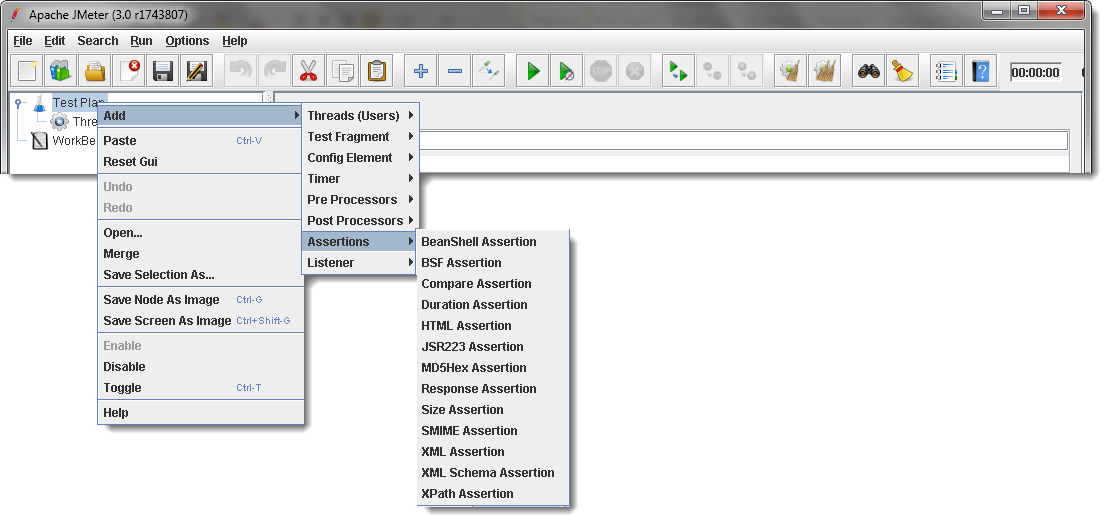Cut selection with the scissors icon
This screenshot has height=515, width=1107.
309,71
